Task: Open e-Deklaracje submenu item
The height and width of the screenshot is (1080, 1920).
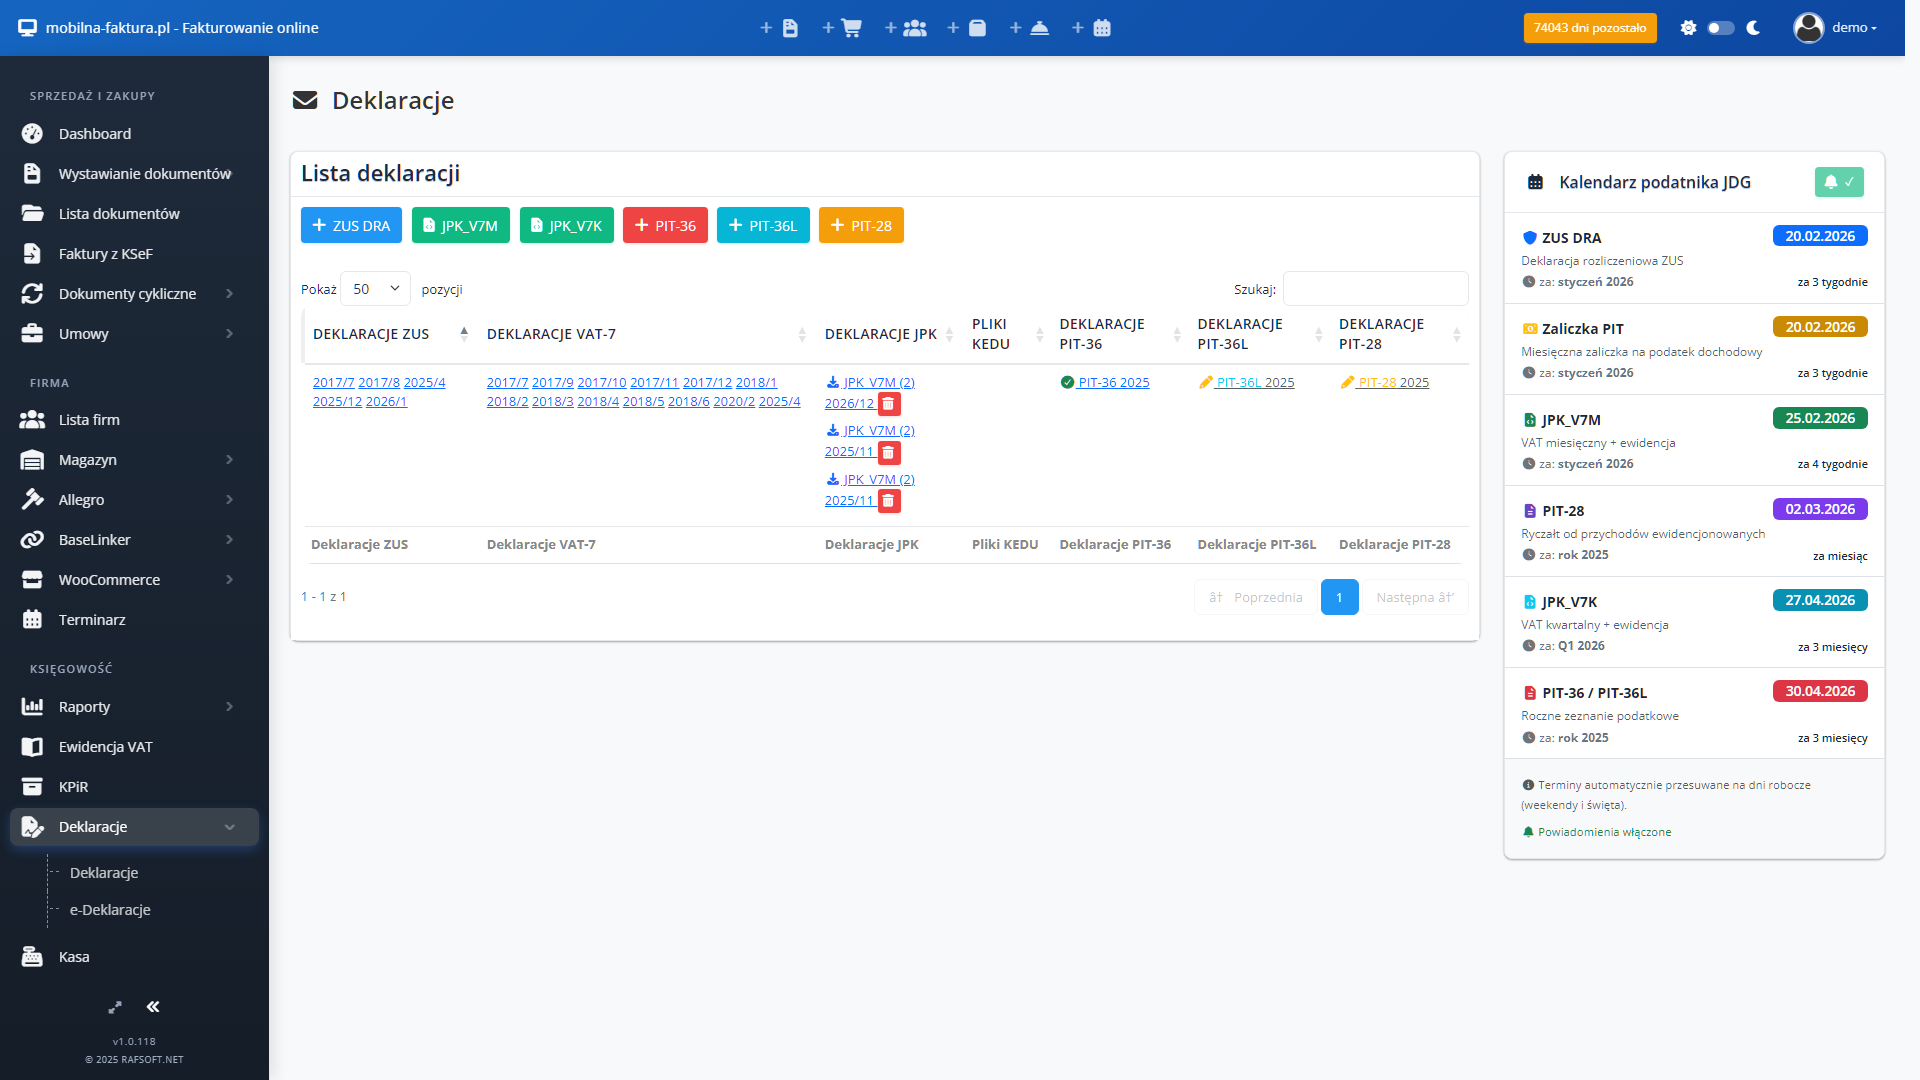Action: [x=110, y=910]
